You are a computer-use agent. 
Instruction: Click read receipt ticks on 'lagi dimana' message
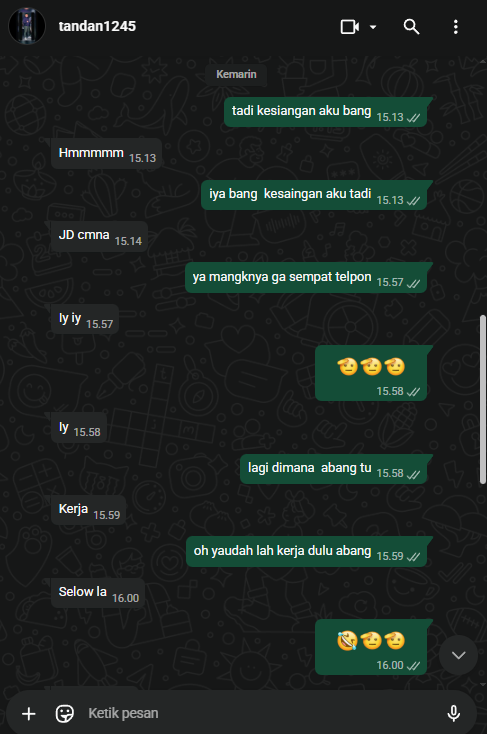coord(413,474)
